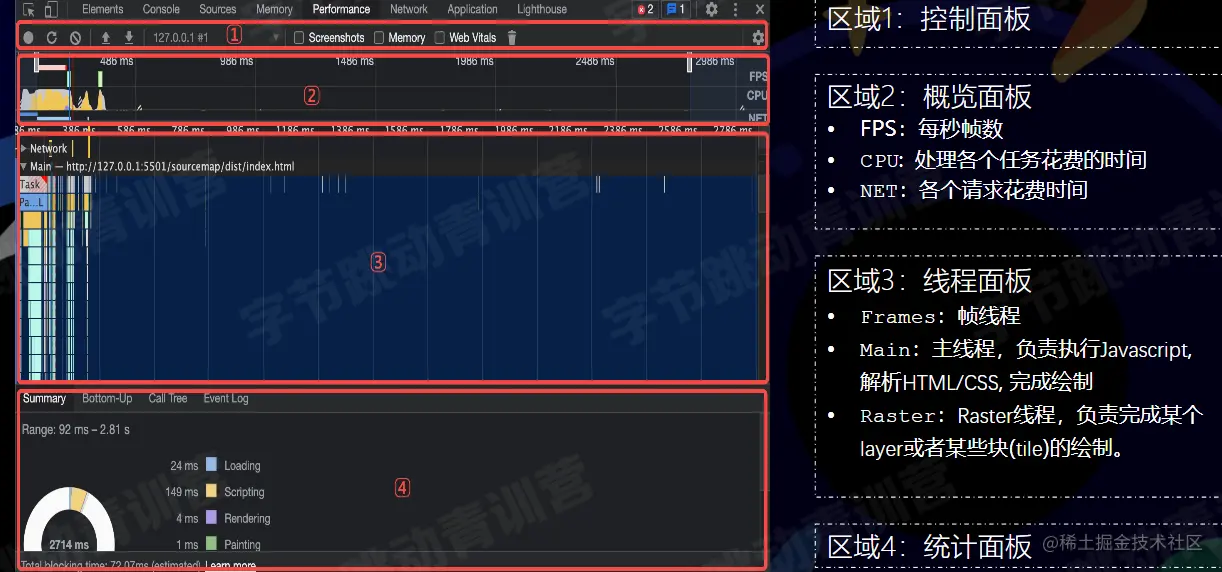
Task: Start recording with the record button
Action: [x=28, y=38]
